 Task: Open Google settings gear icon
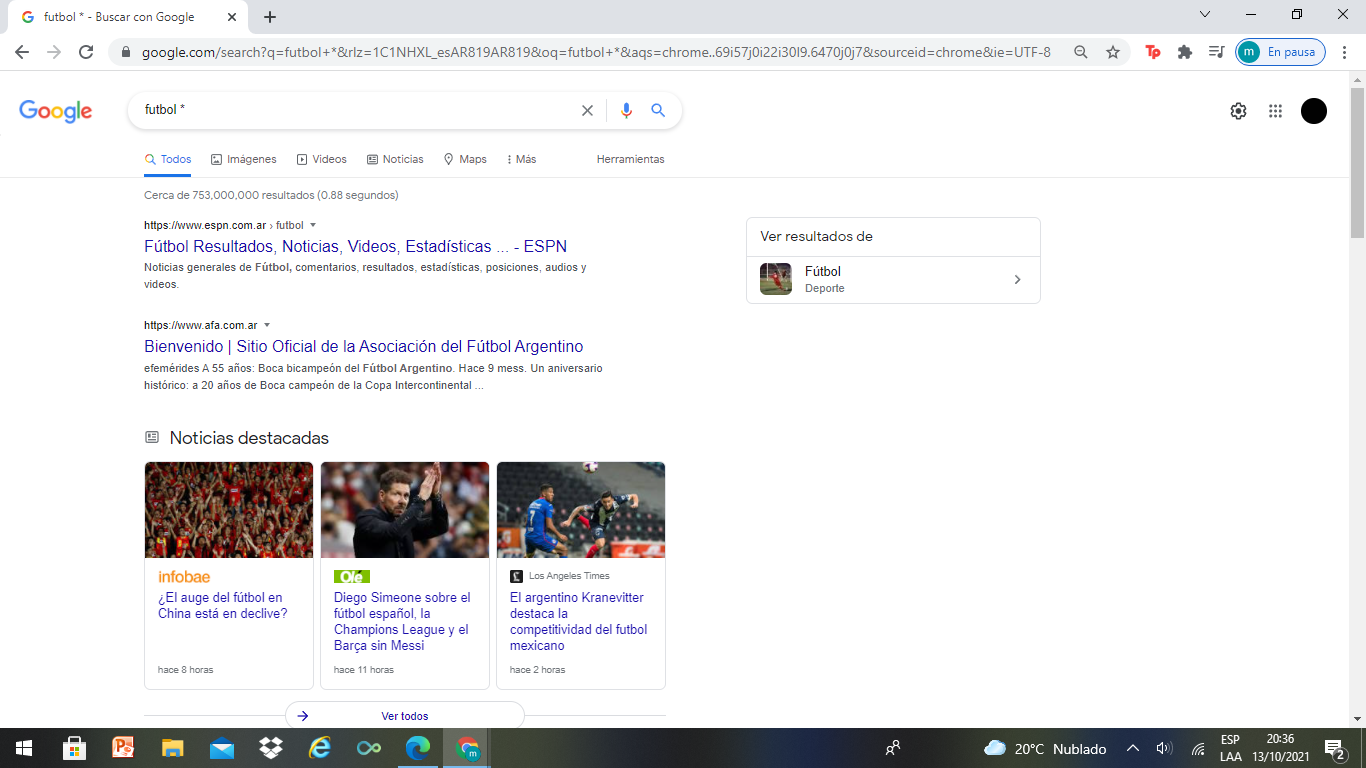point(1238,111)
